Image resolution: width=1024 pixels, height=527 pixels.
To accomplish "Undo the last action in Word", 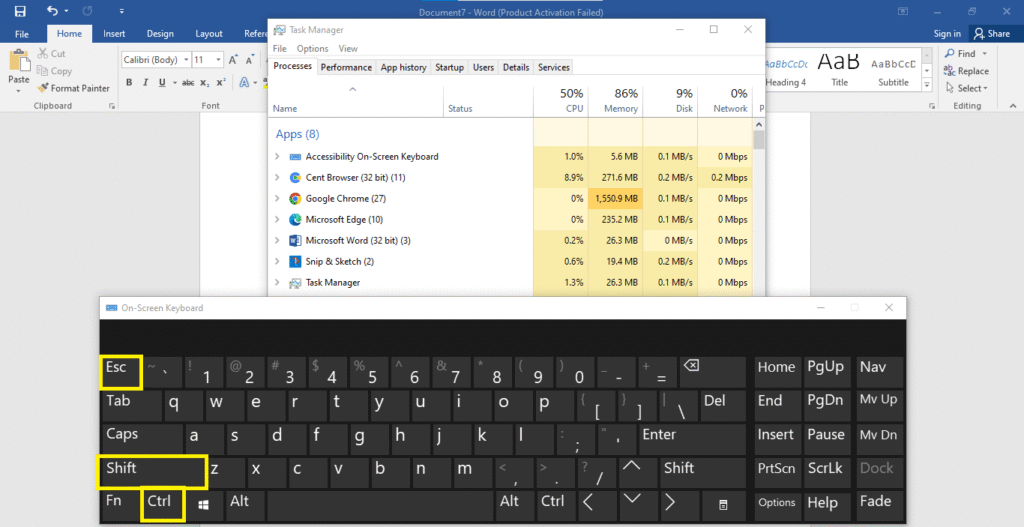I will pos(52,11).
